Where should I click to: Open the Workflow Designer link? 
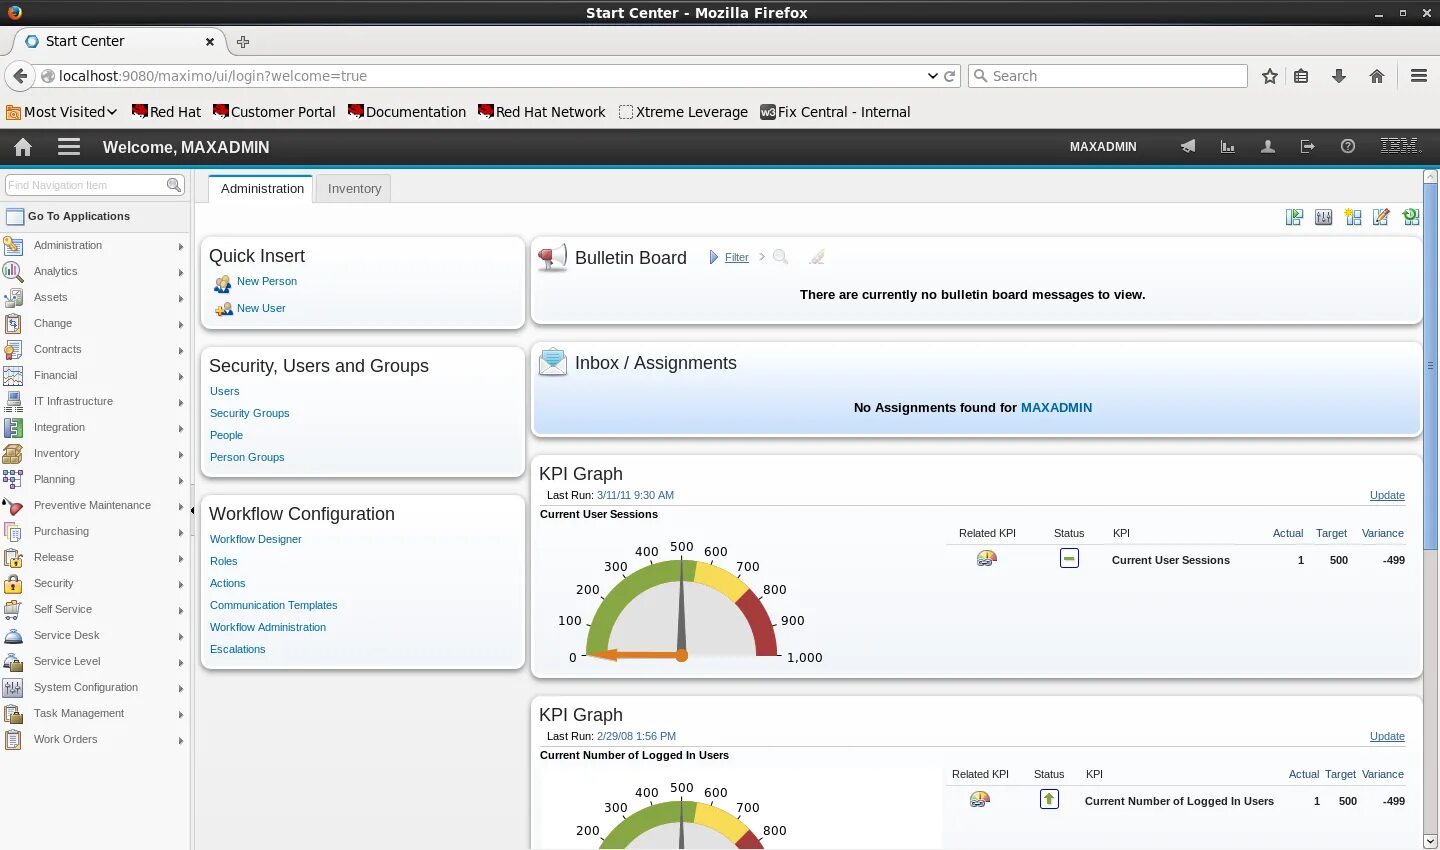(x=255, y=539)
